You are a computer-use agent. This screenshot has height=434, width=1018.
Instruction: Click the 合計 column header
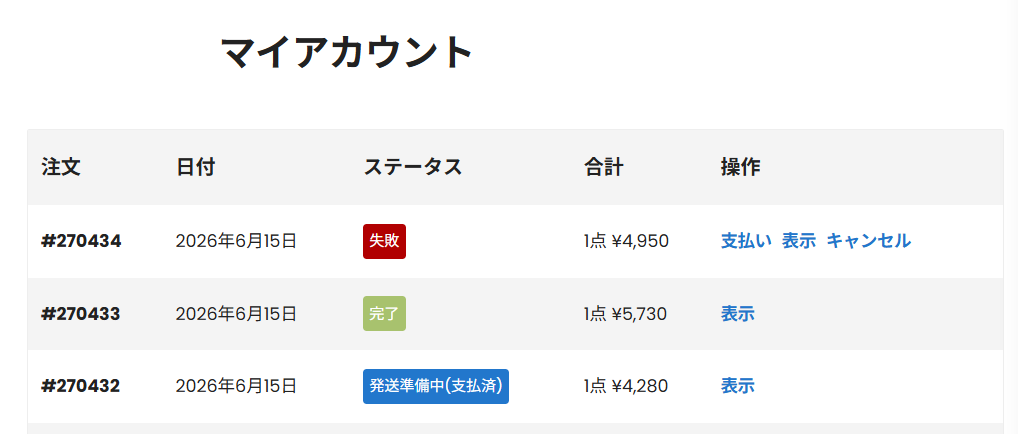point(604,167)
